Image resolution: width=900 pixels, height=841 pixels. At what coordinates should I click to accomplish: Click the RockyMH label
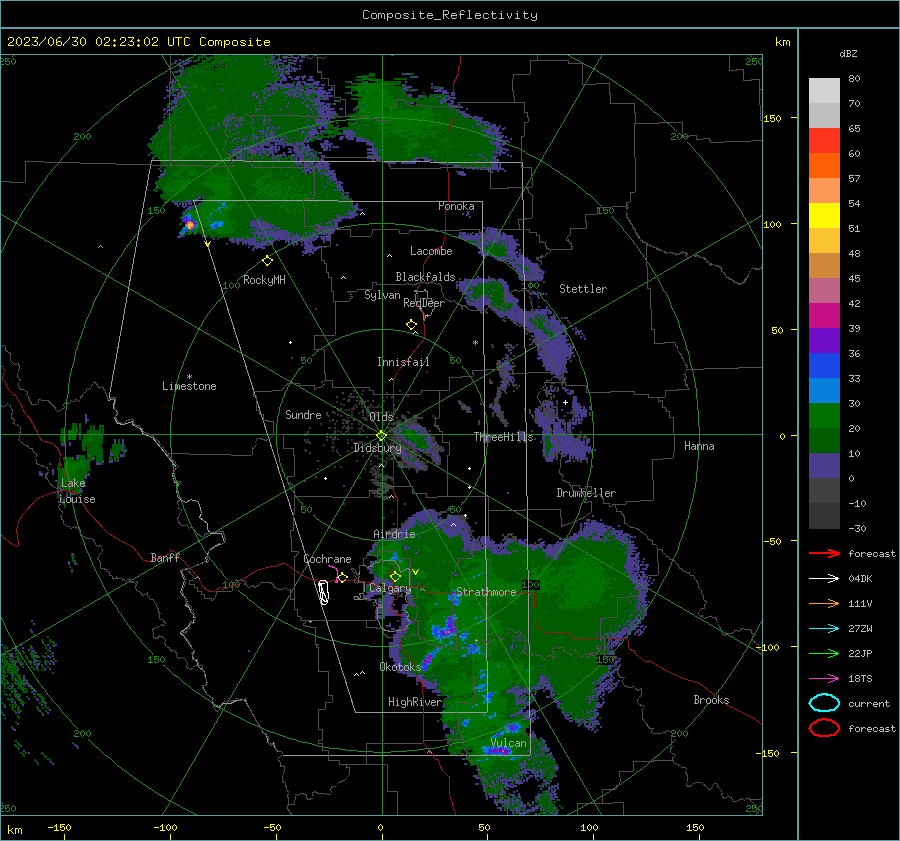click(264, 280)
